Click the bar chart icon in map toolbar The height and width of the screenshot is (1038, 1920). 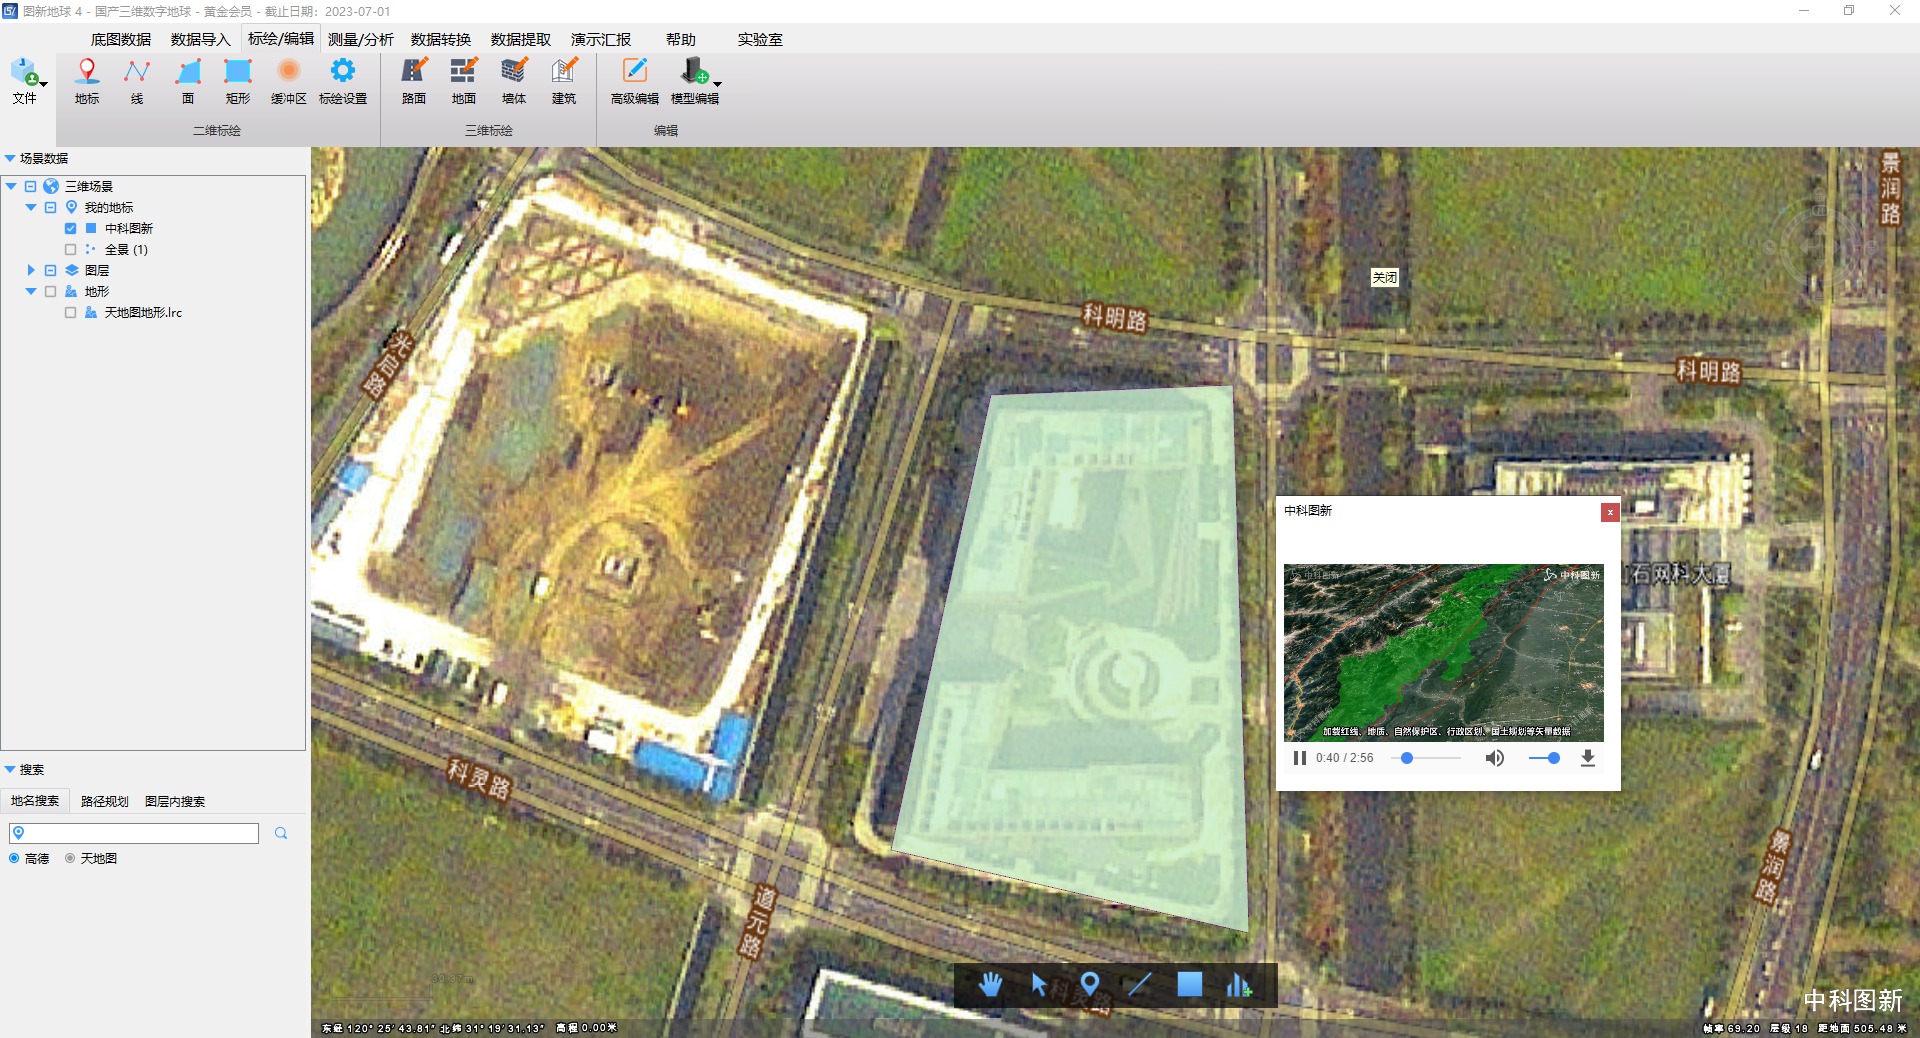click(x=1239, y=985)
